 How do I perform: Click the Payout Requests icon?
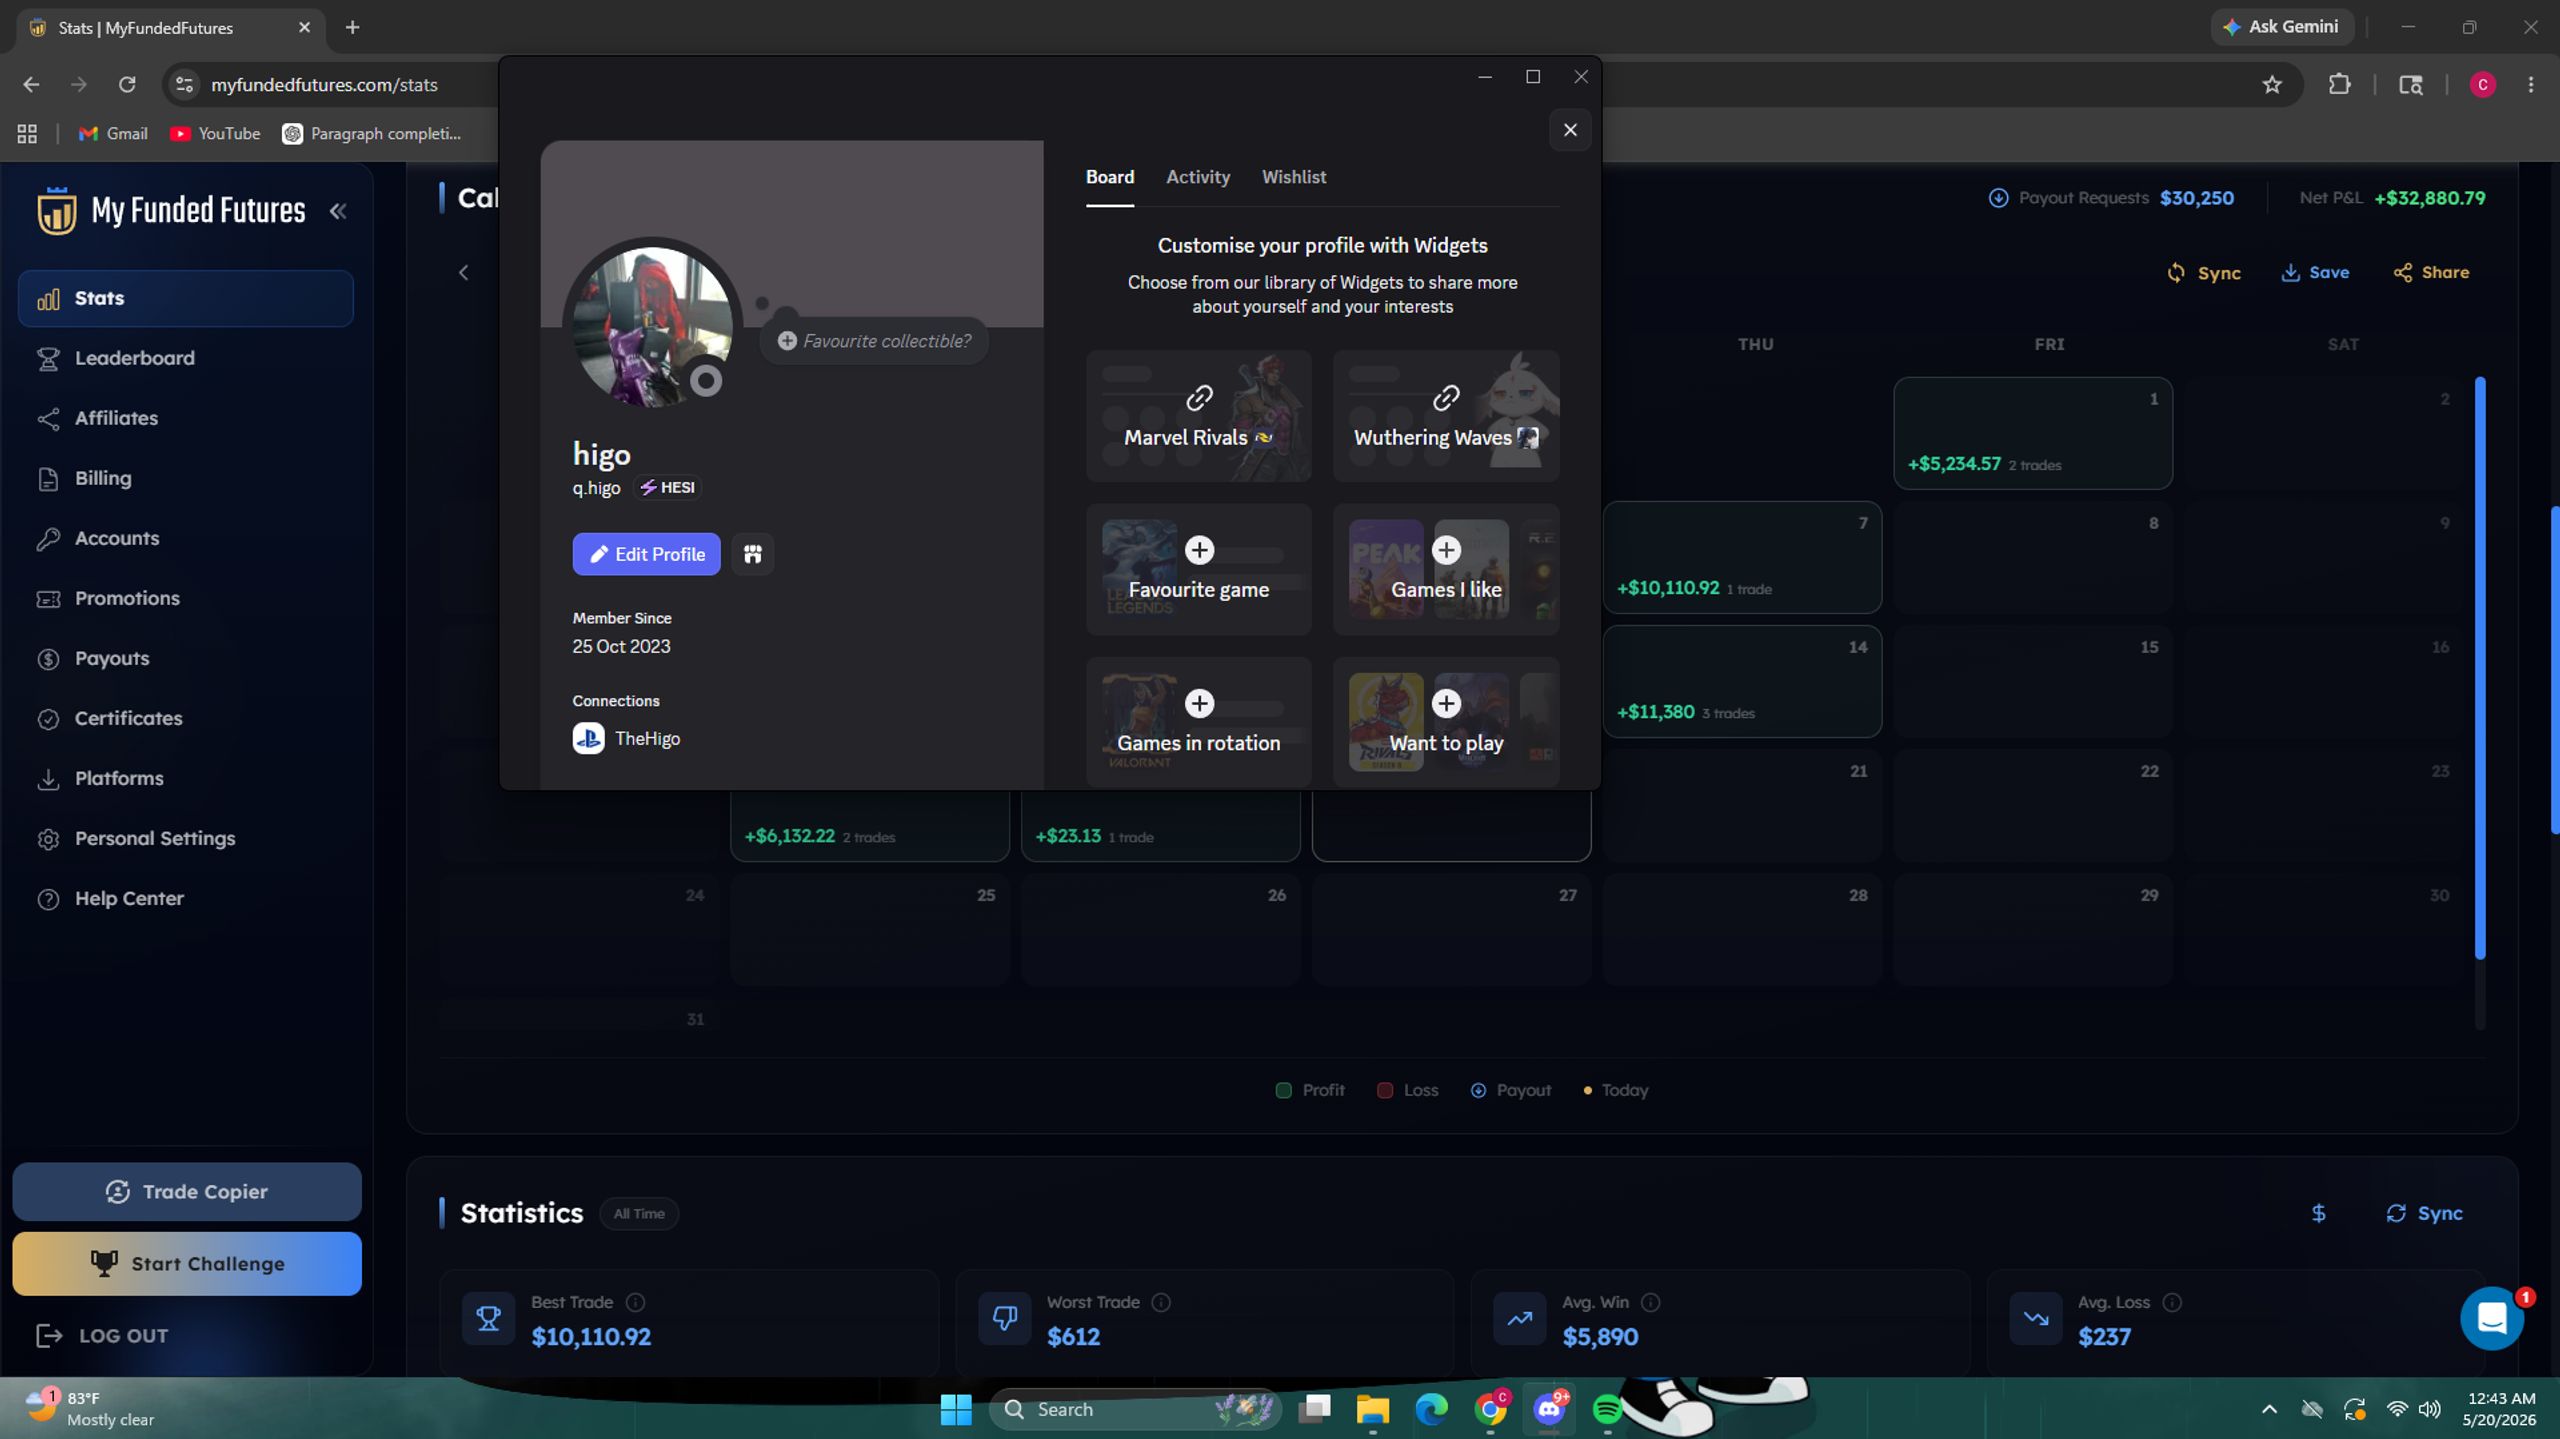pos(1998,198)
